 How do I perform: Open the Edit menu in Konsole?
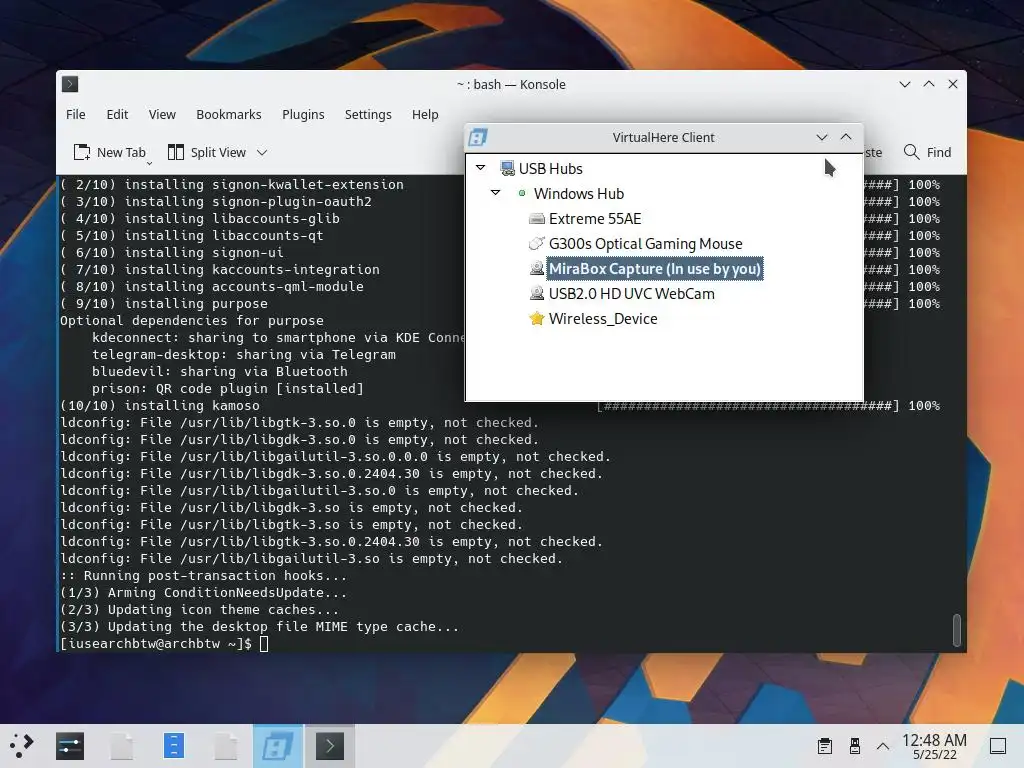[117, 114]
